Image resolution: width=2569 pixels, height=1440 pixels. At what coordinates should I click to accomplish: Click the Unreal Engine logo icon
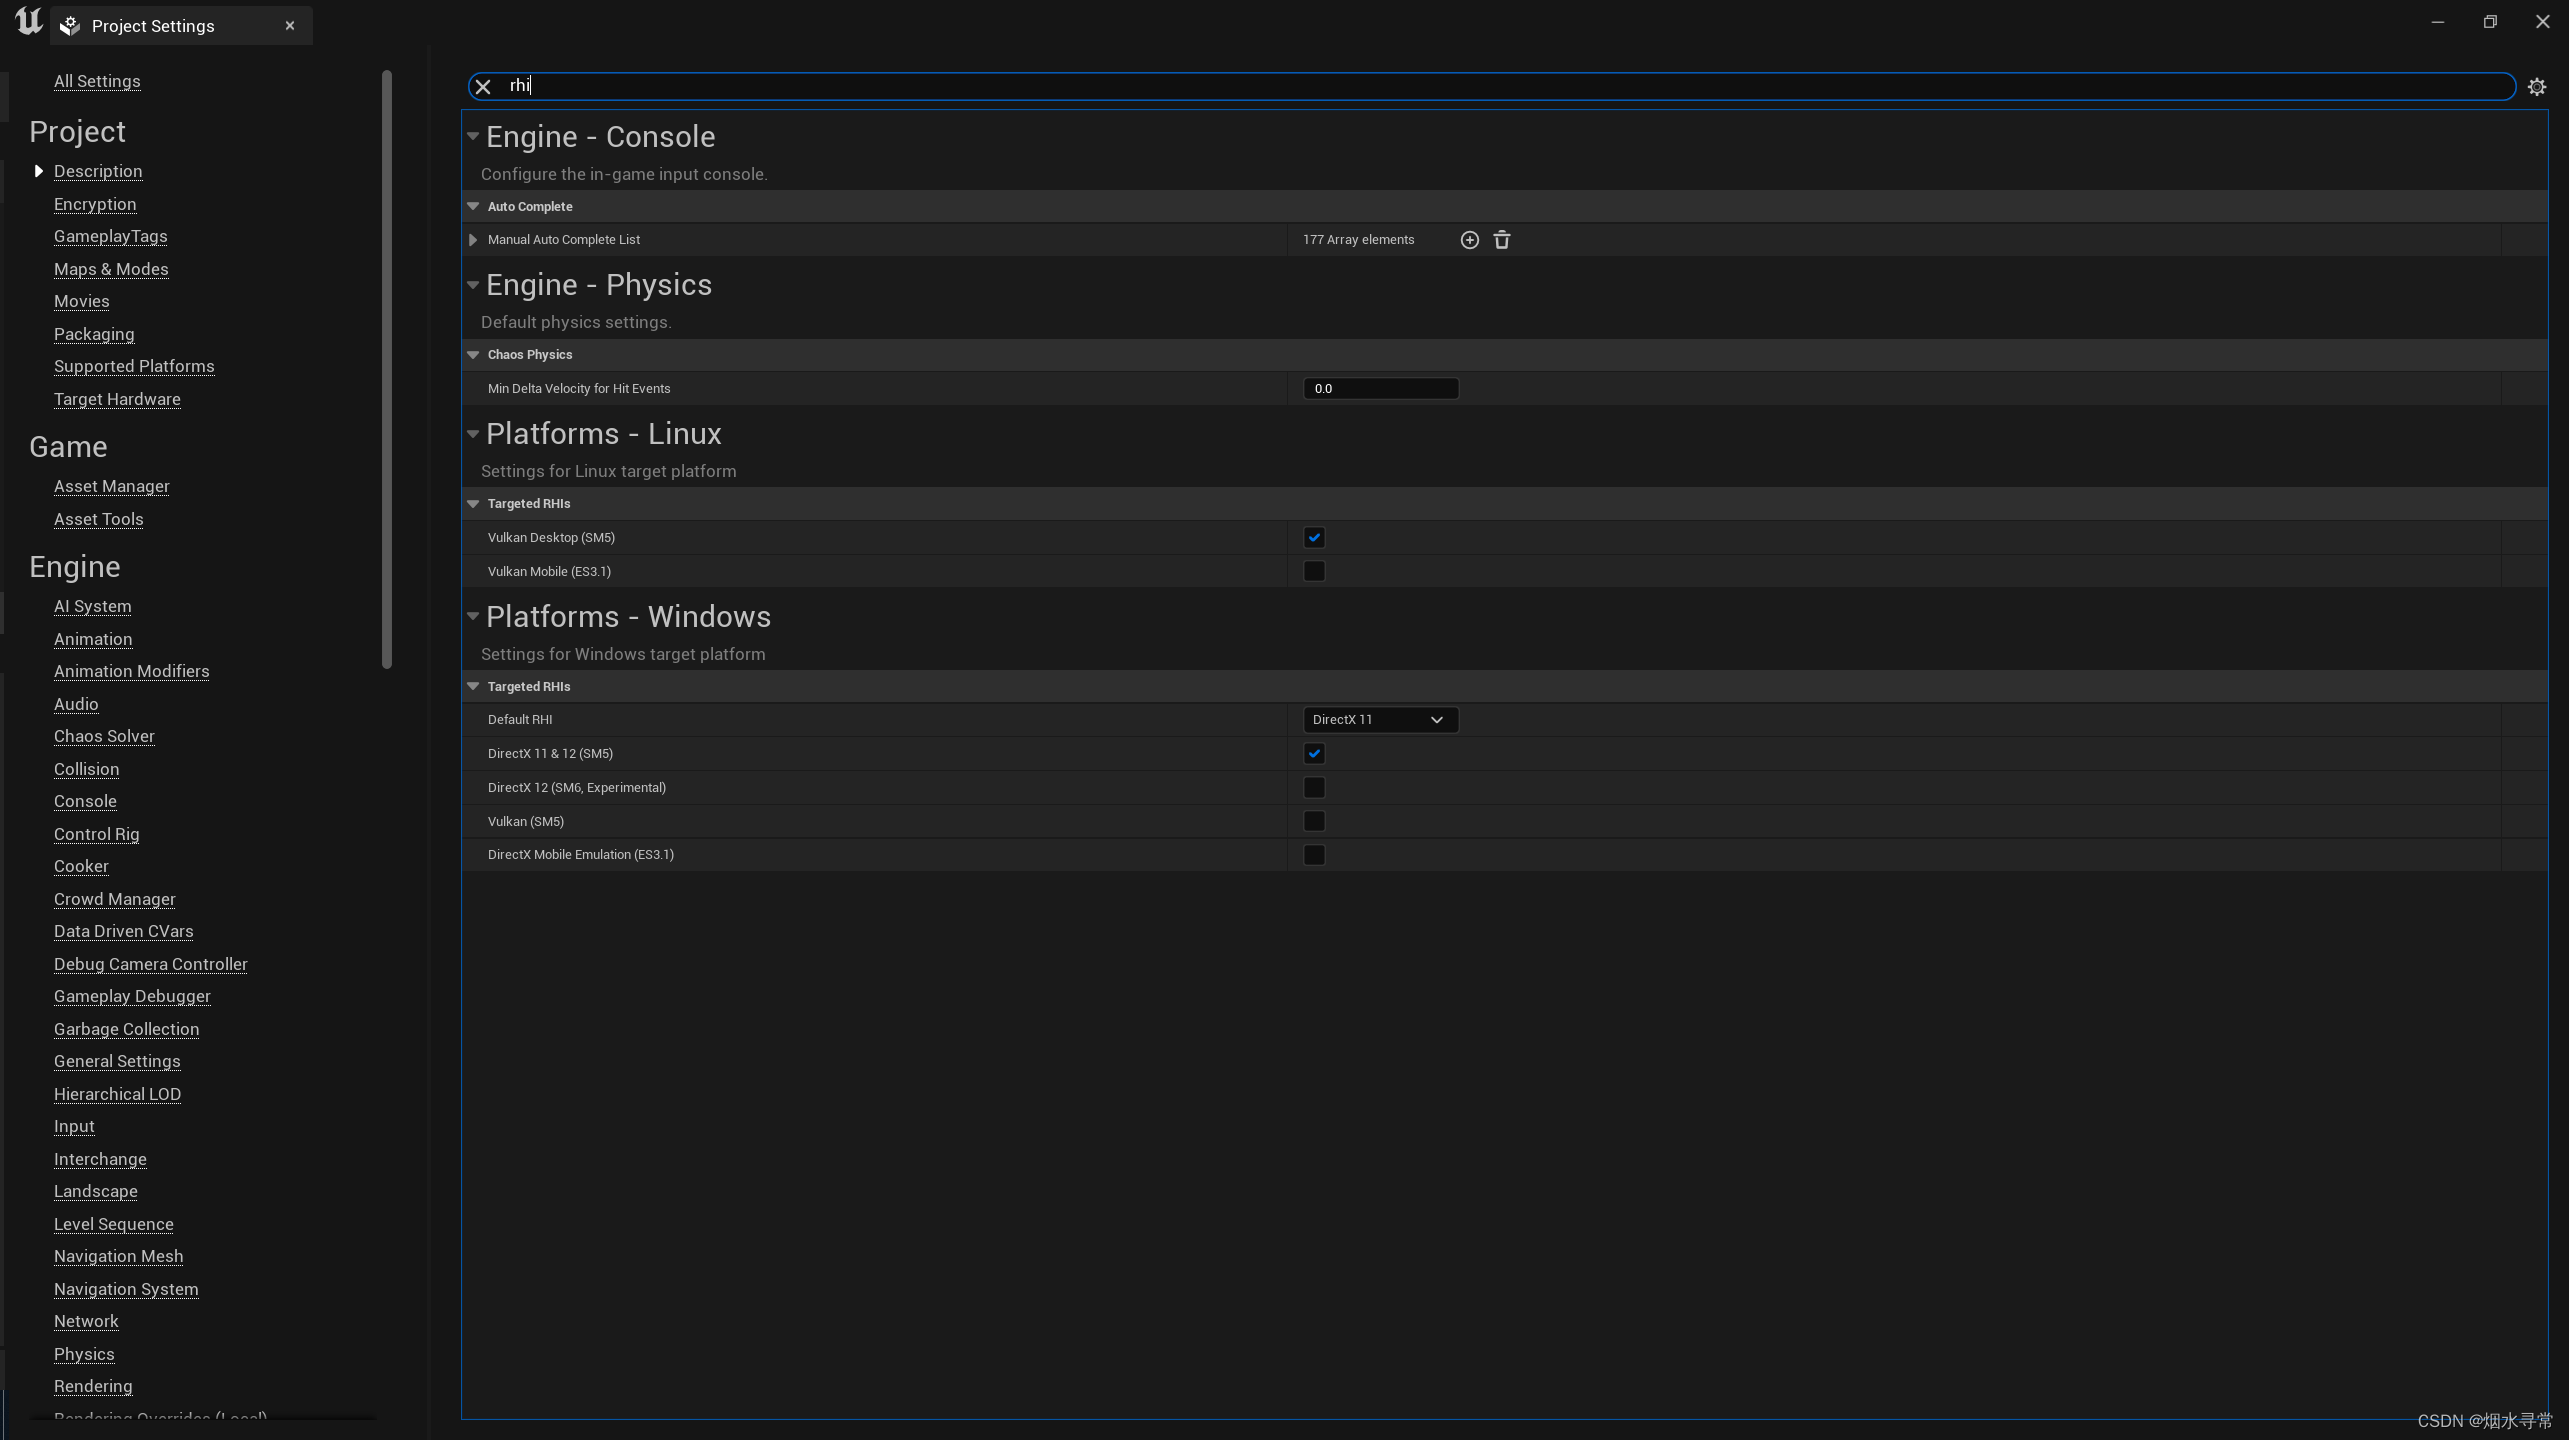click(28, 22)
